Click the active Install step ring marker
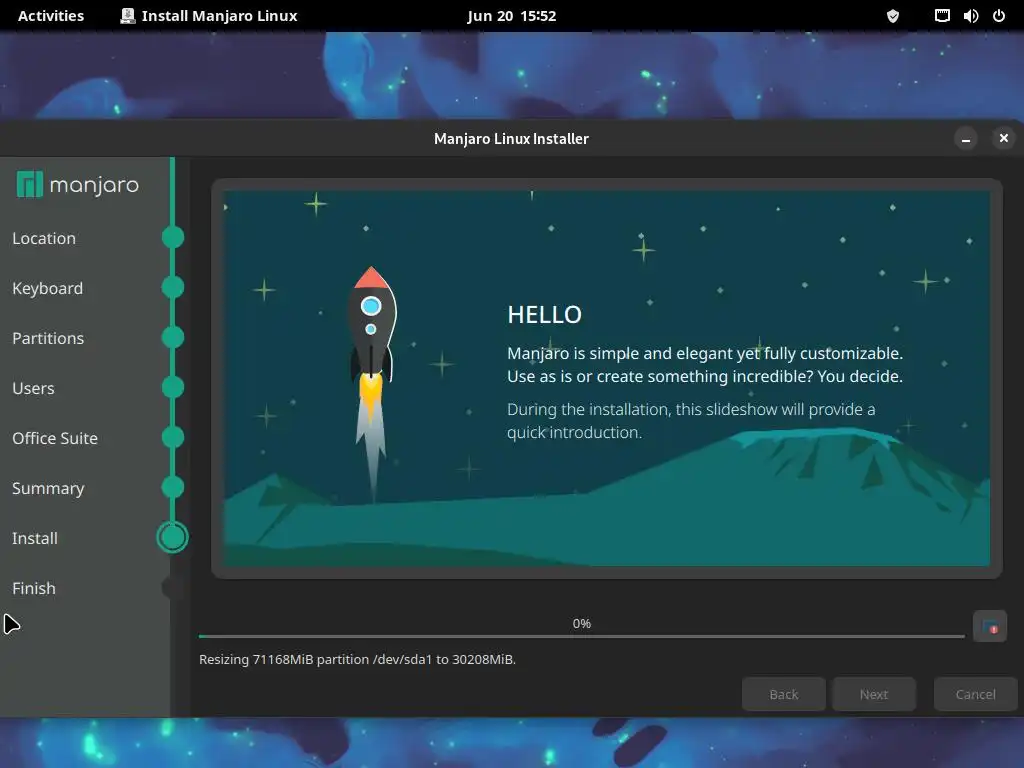 pyautogui.click(x=172, y=537)
